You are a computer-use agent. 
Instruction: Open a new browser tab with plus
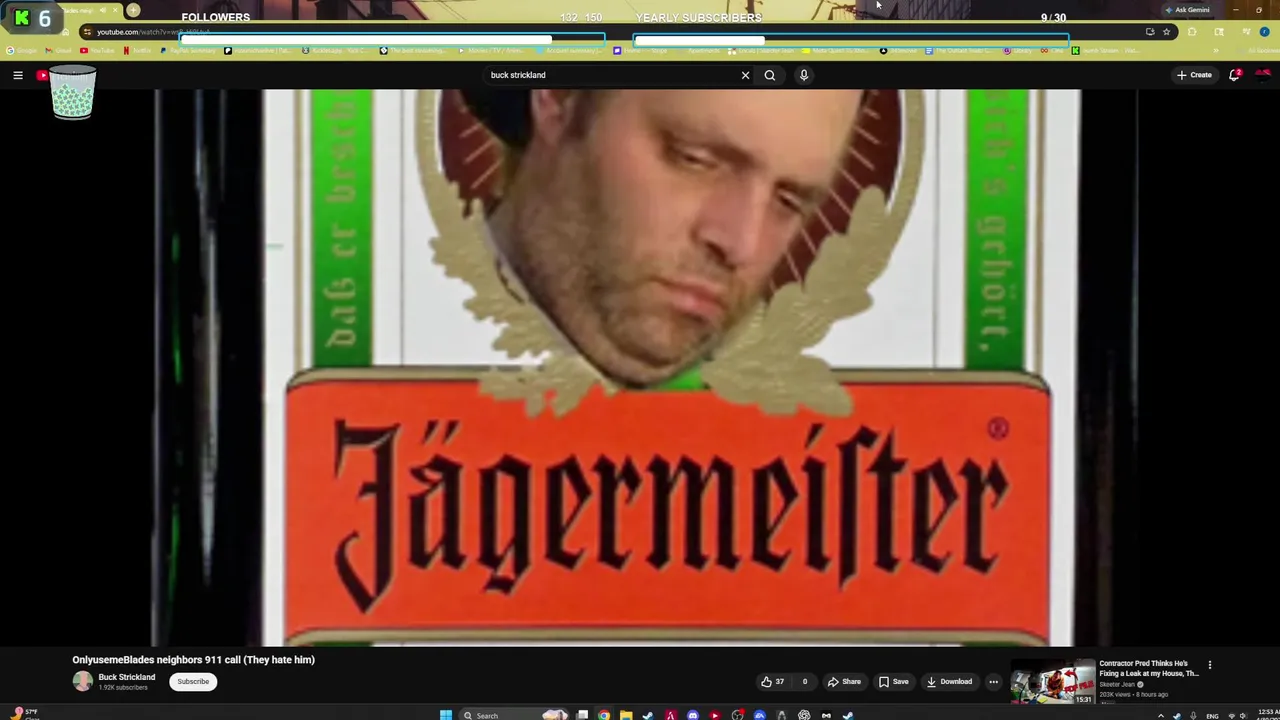click(x=133, y=10)
